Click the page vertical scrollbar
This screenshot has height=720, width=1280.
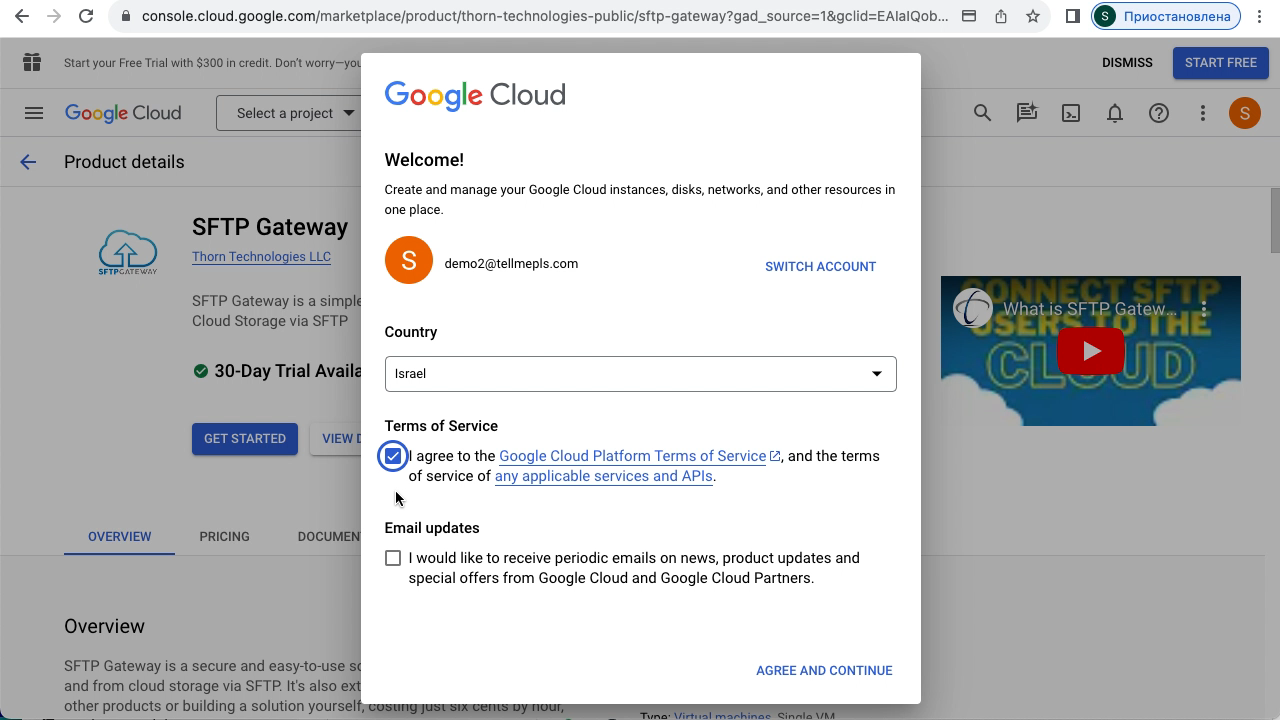(x=1274, y=220)
